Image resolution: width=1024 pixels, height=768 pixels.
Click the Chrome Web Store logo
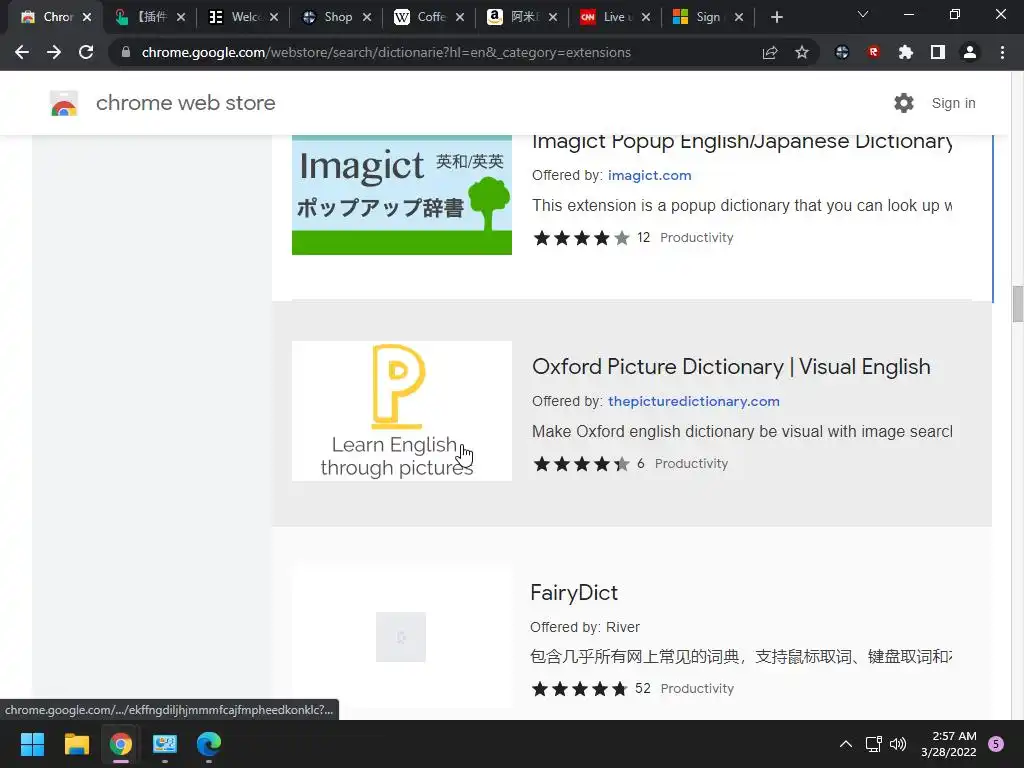tap(64, 103)
